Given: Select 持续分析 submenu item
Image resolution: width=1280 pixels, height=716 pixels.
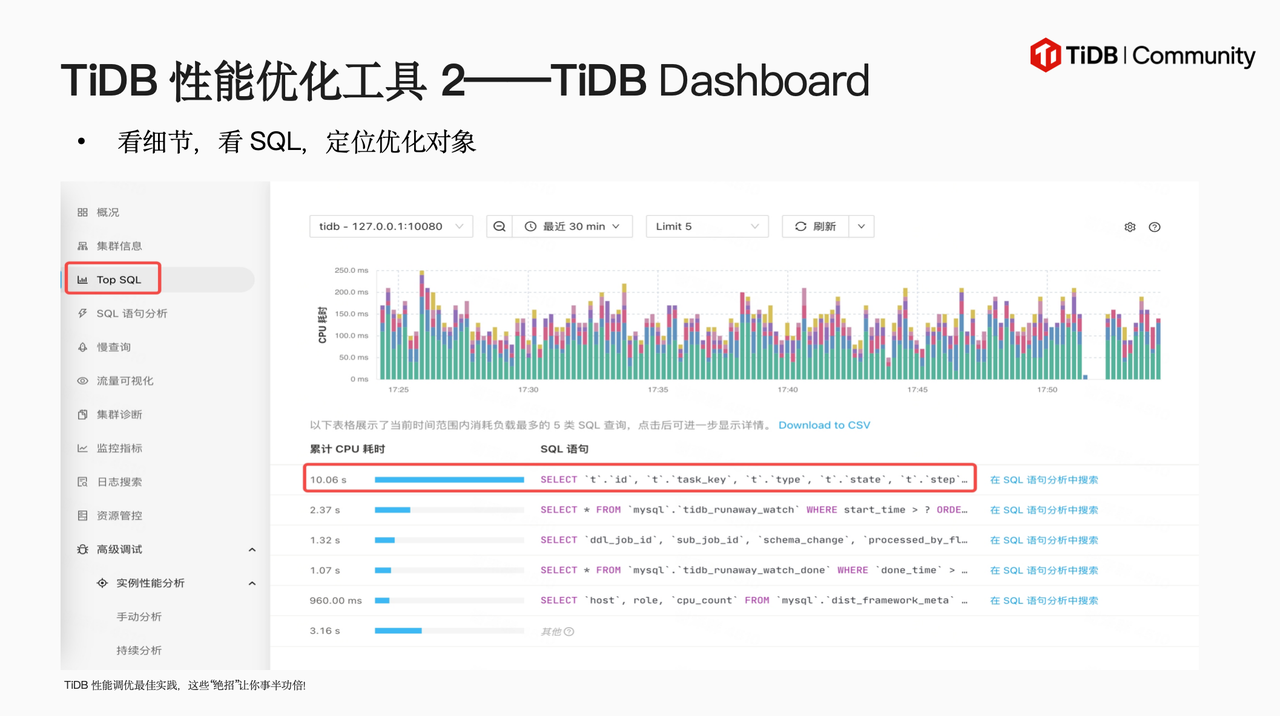Looking at the screenshot, I should 139,650.
